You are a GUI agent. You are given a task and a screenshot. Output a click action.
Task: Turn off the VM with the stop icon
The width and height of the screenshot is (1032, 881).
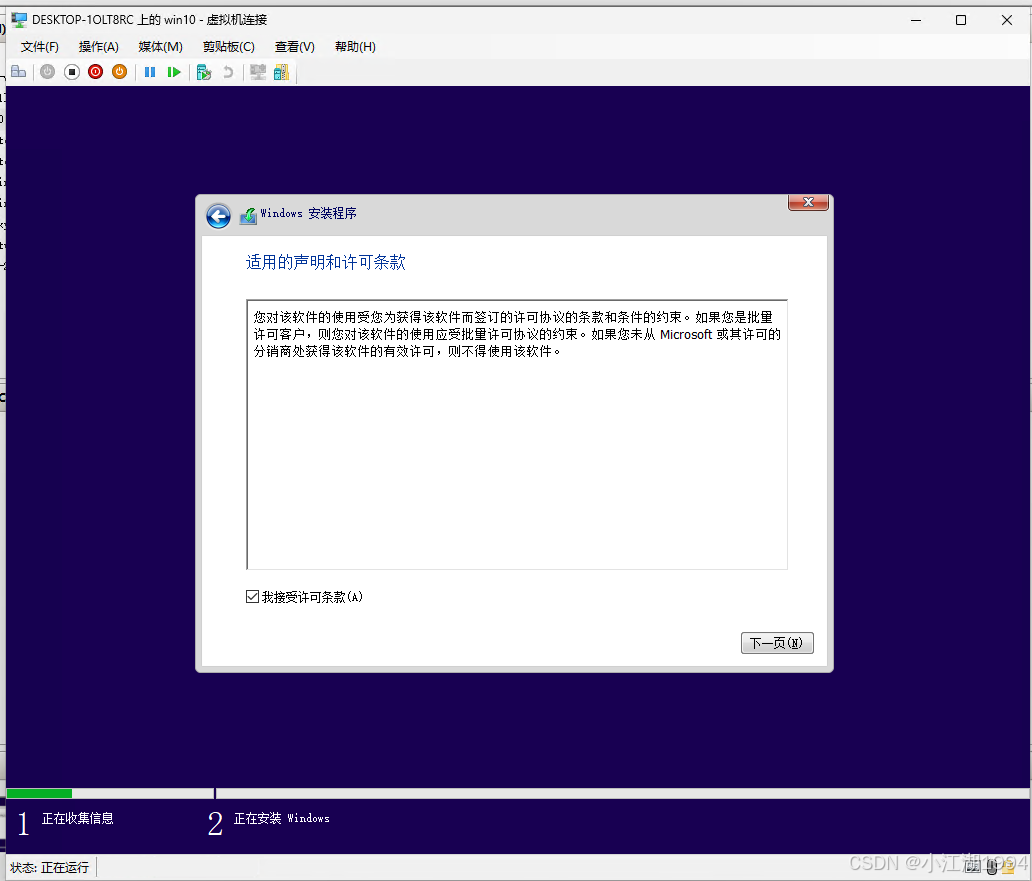coord(72,72)
